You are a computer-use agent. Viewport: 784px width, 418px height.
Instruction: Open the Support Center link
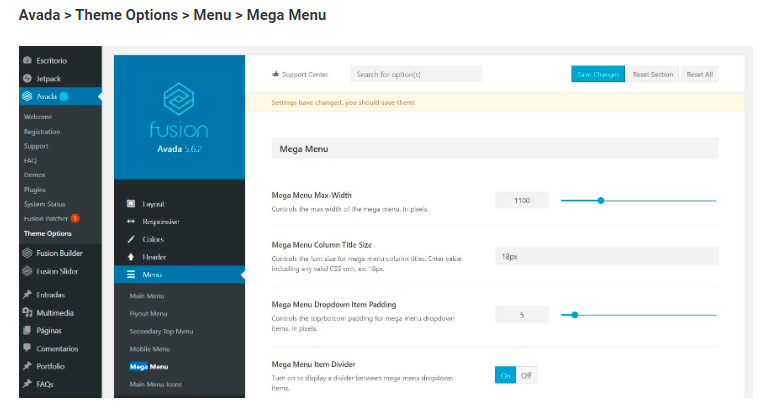pos(305,74)
